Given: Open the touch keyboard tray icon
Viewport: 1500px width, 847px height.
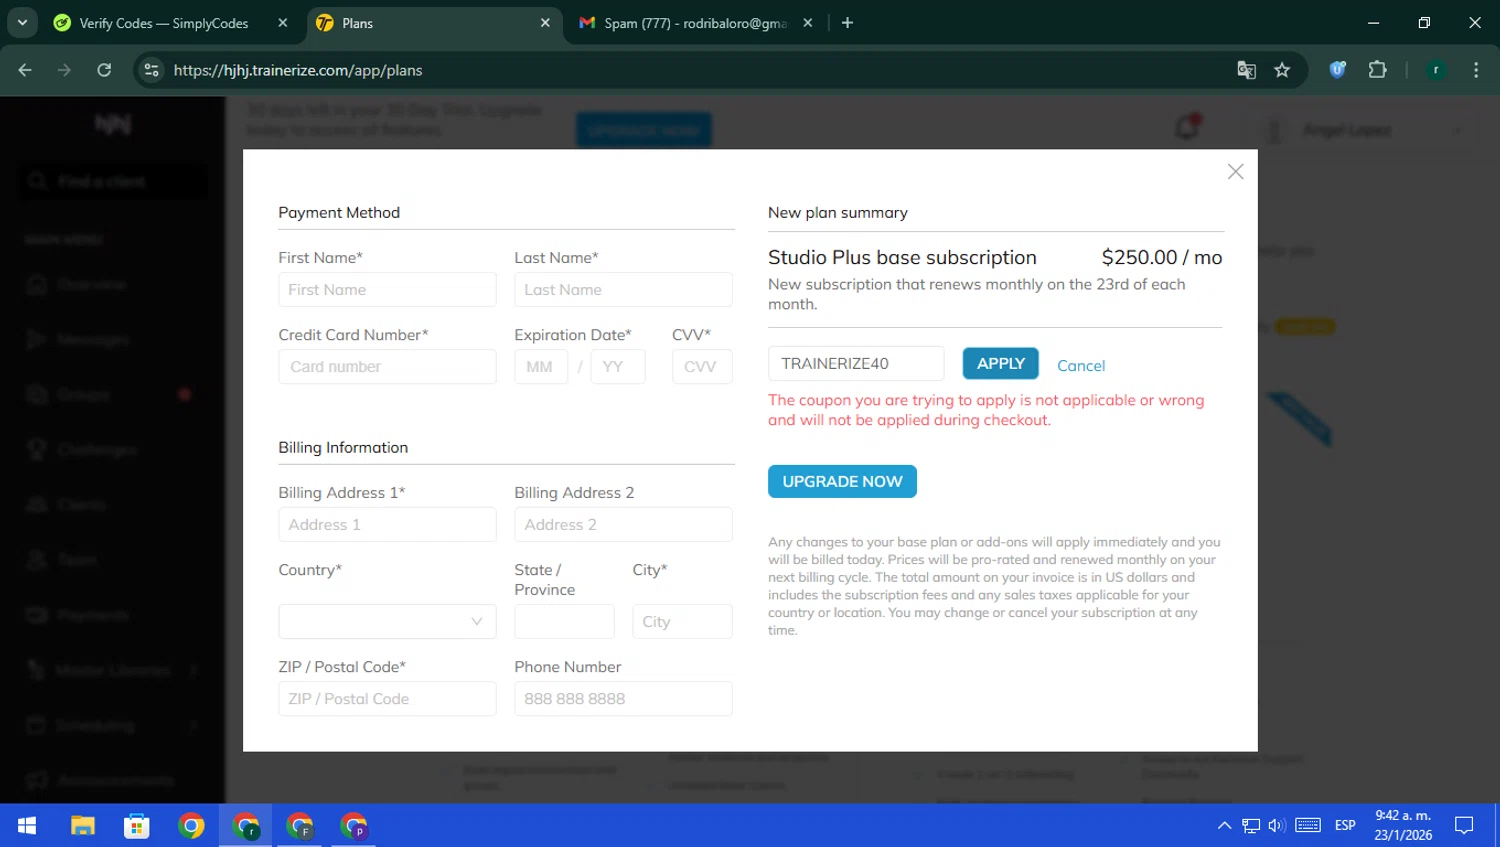Looking at the screenshot, I should pos(1308,826).
